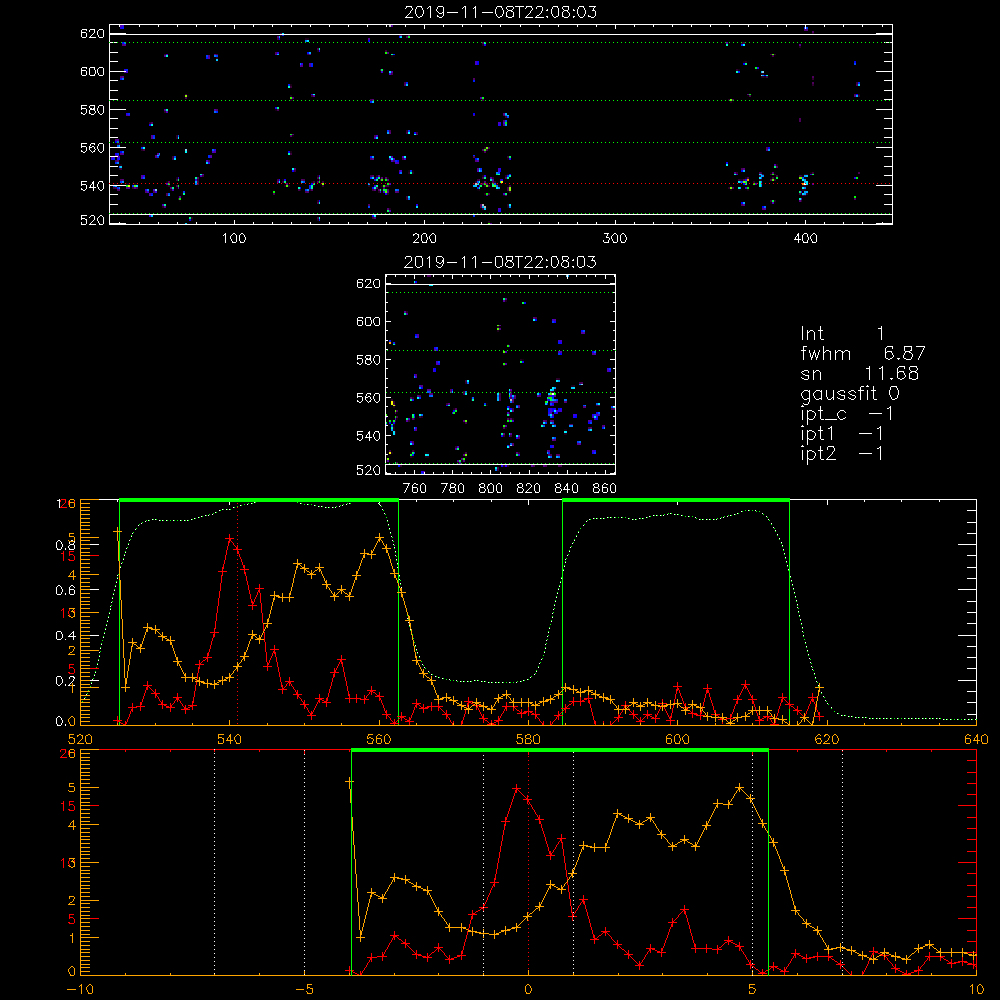1000x1000 pixels.
Task: Click x-axis label 580 on profile plot
Action: coord(528,739)
